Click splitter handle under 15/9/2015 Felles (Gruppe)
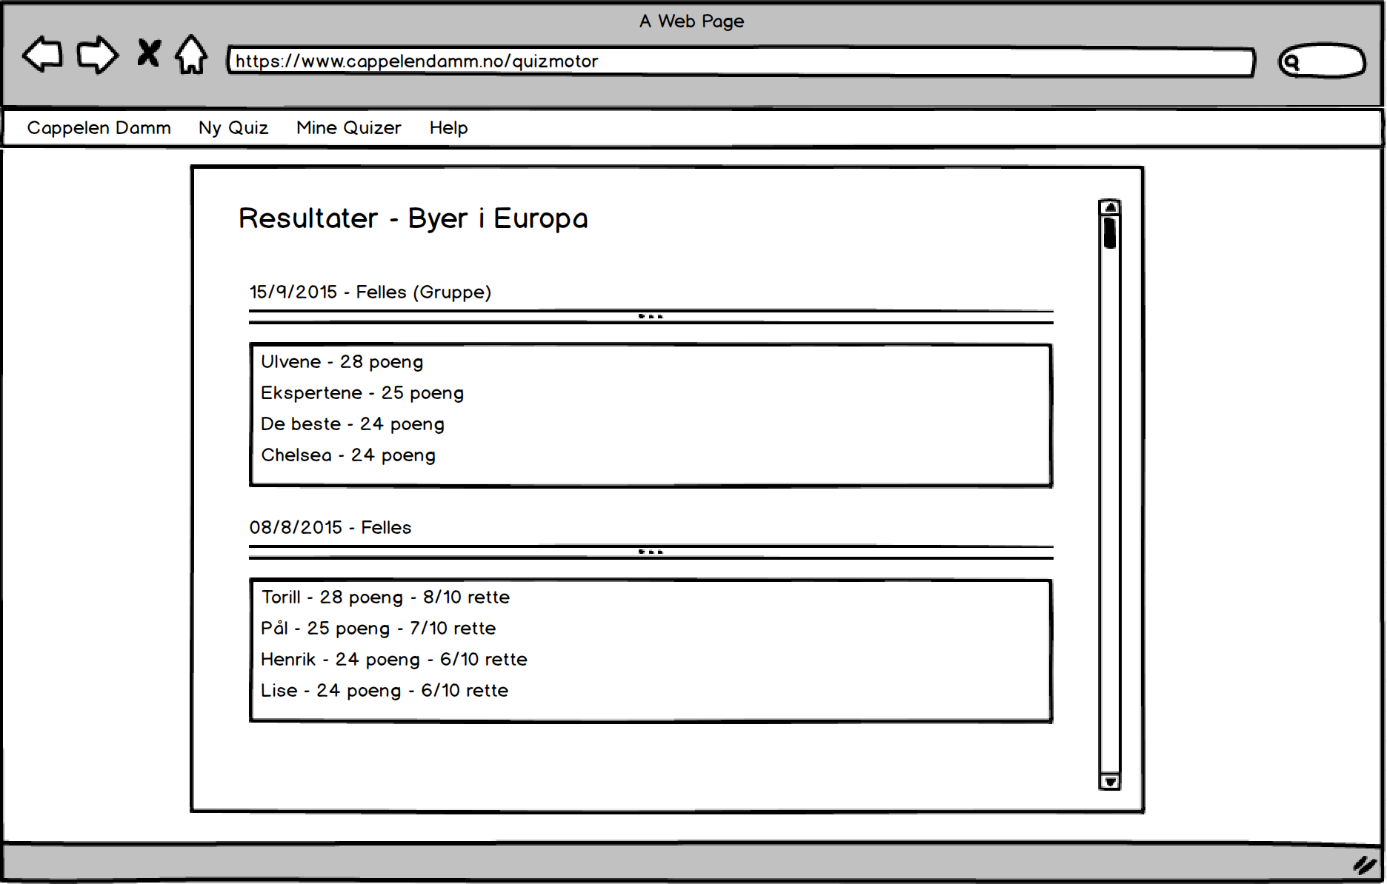Image resolution: width=1387 pixels, height=884 pixels. coord(651,317)
